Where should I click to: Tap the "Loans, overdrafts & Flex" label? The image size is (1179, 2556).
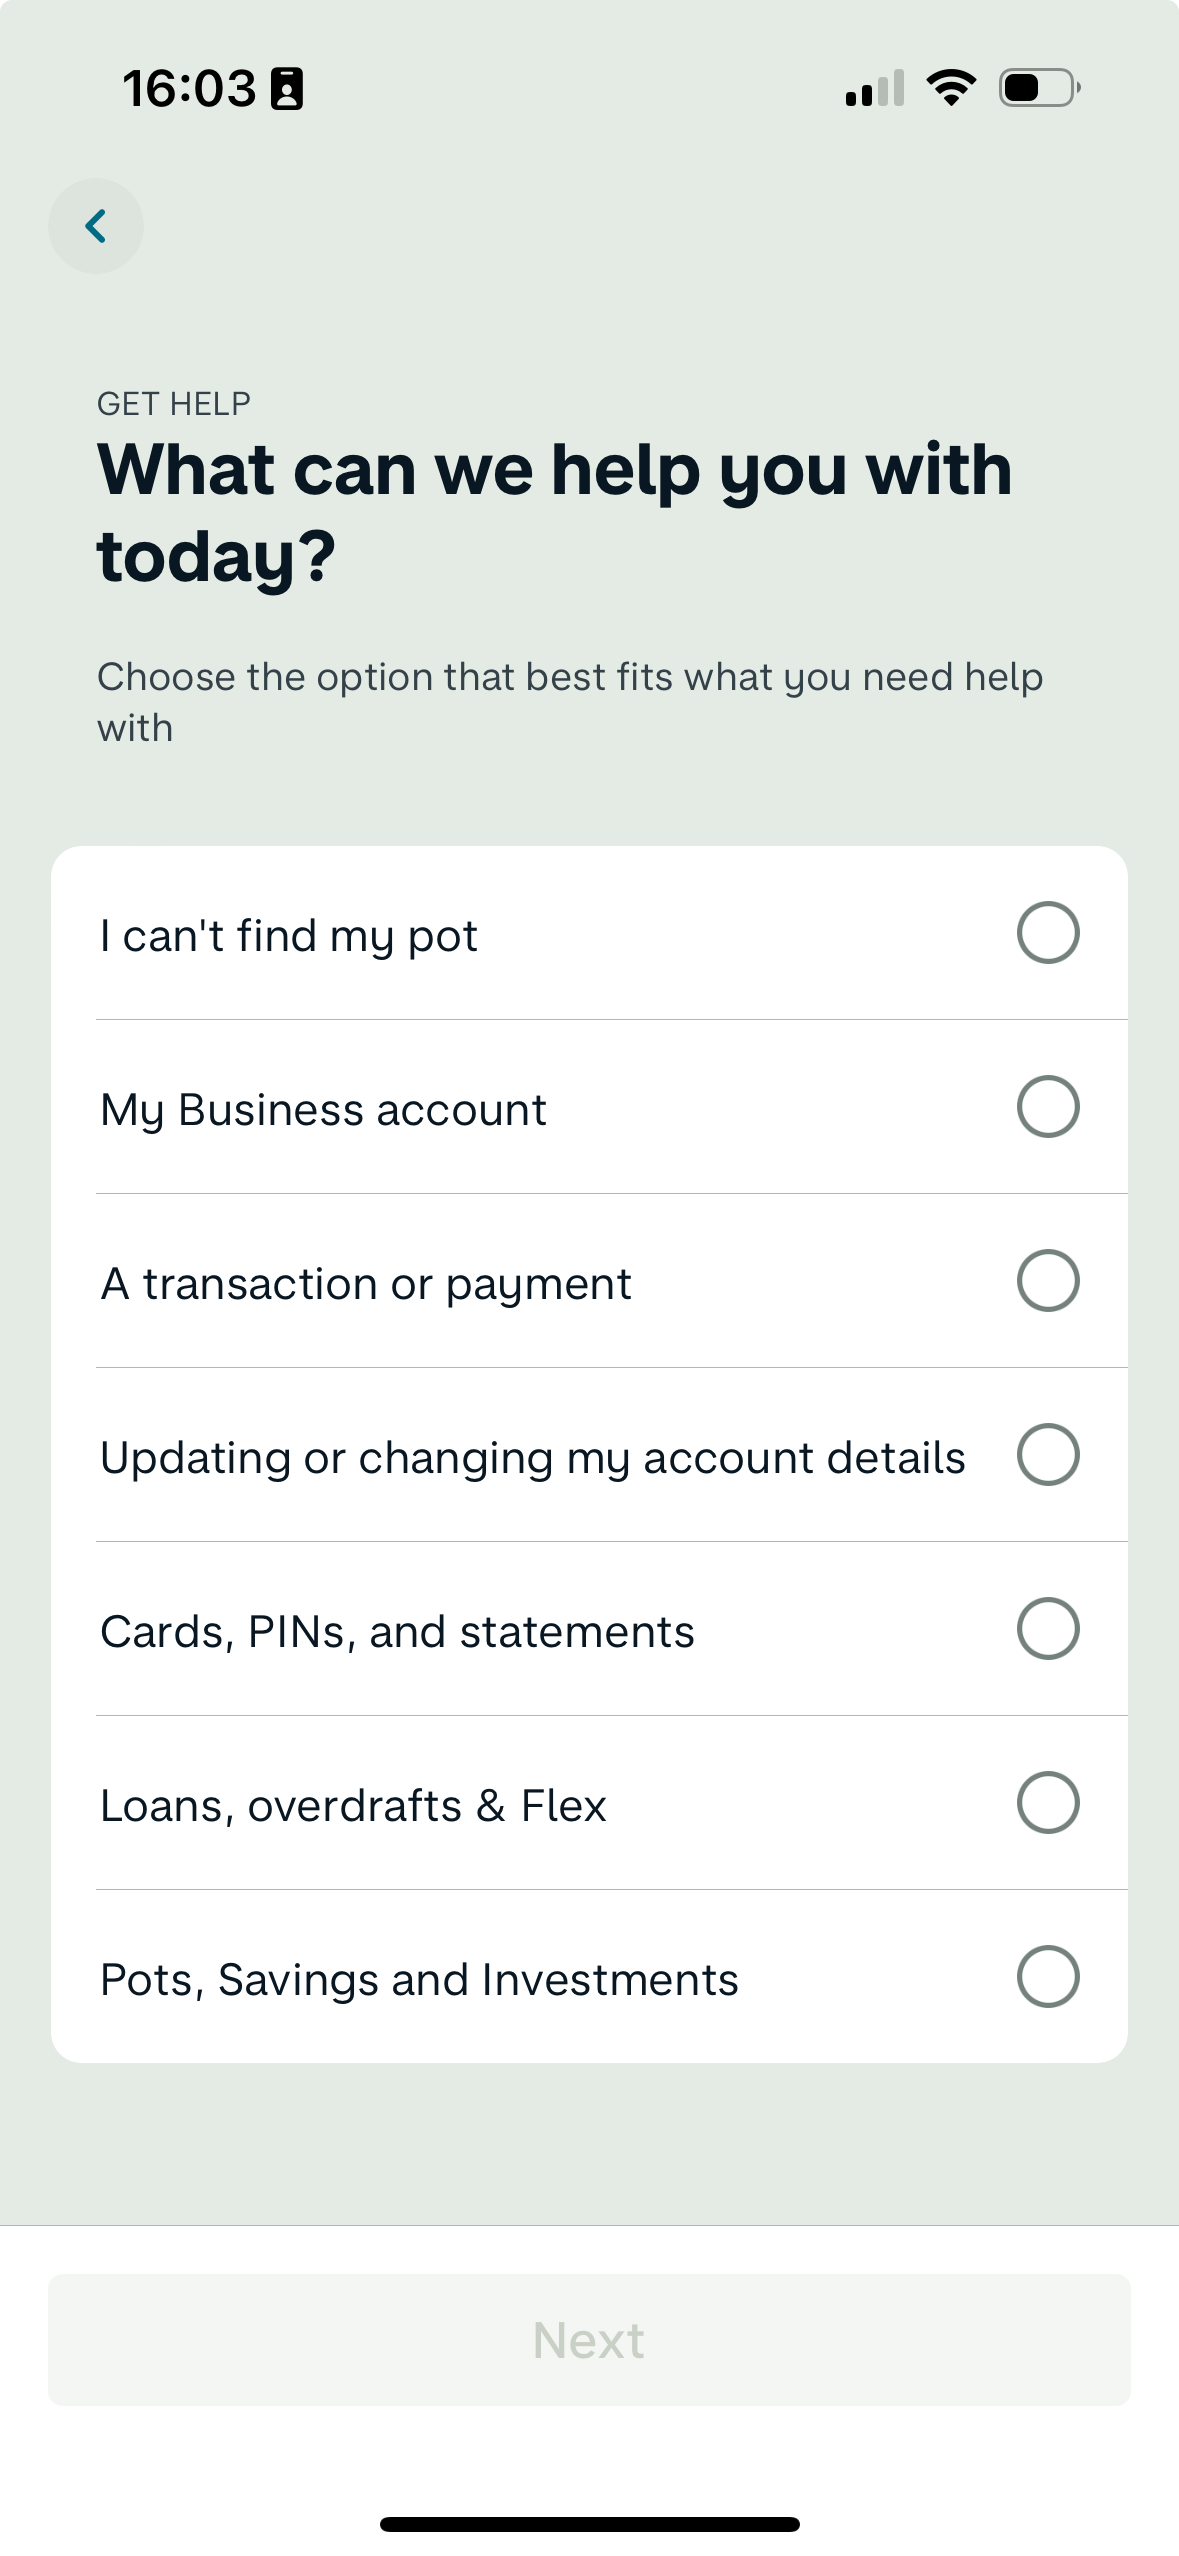353,1807
